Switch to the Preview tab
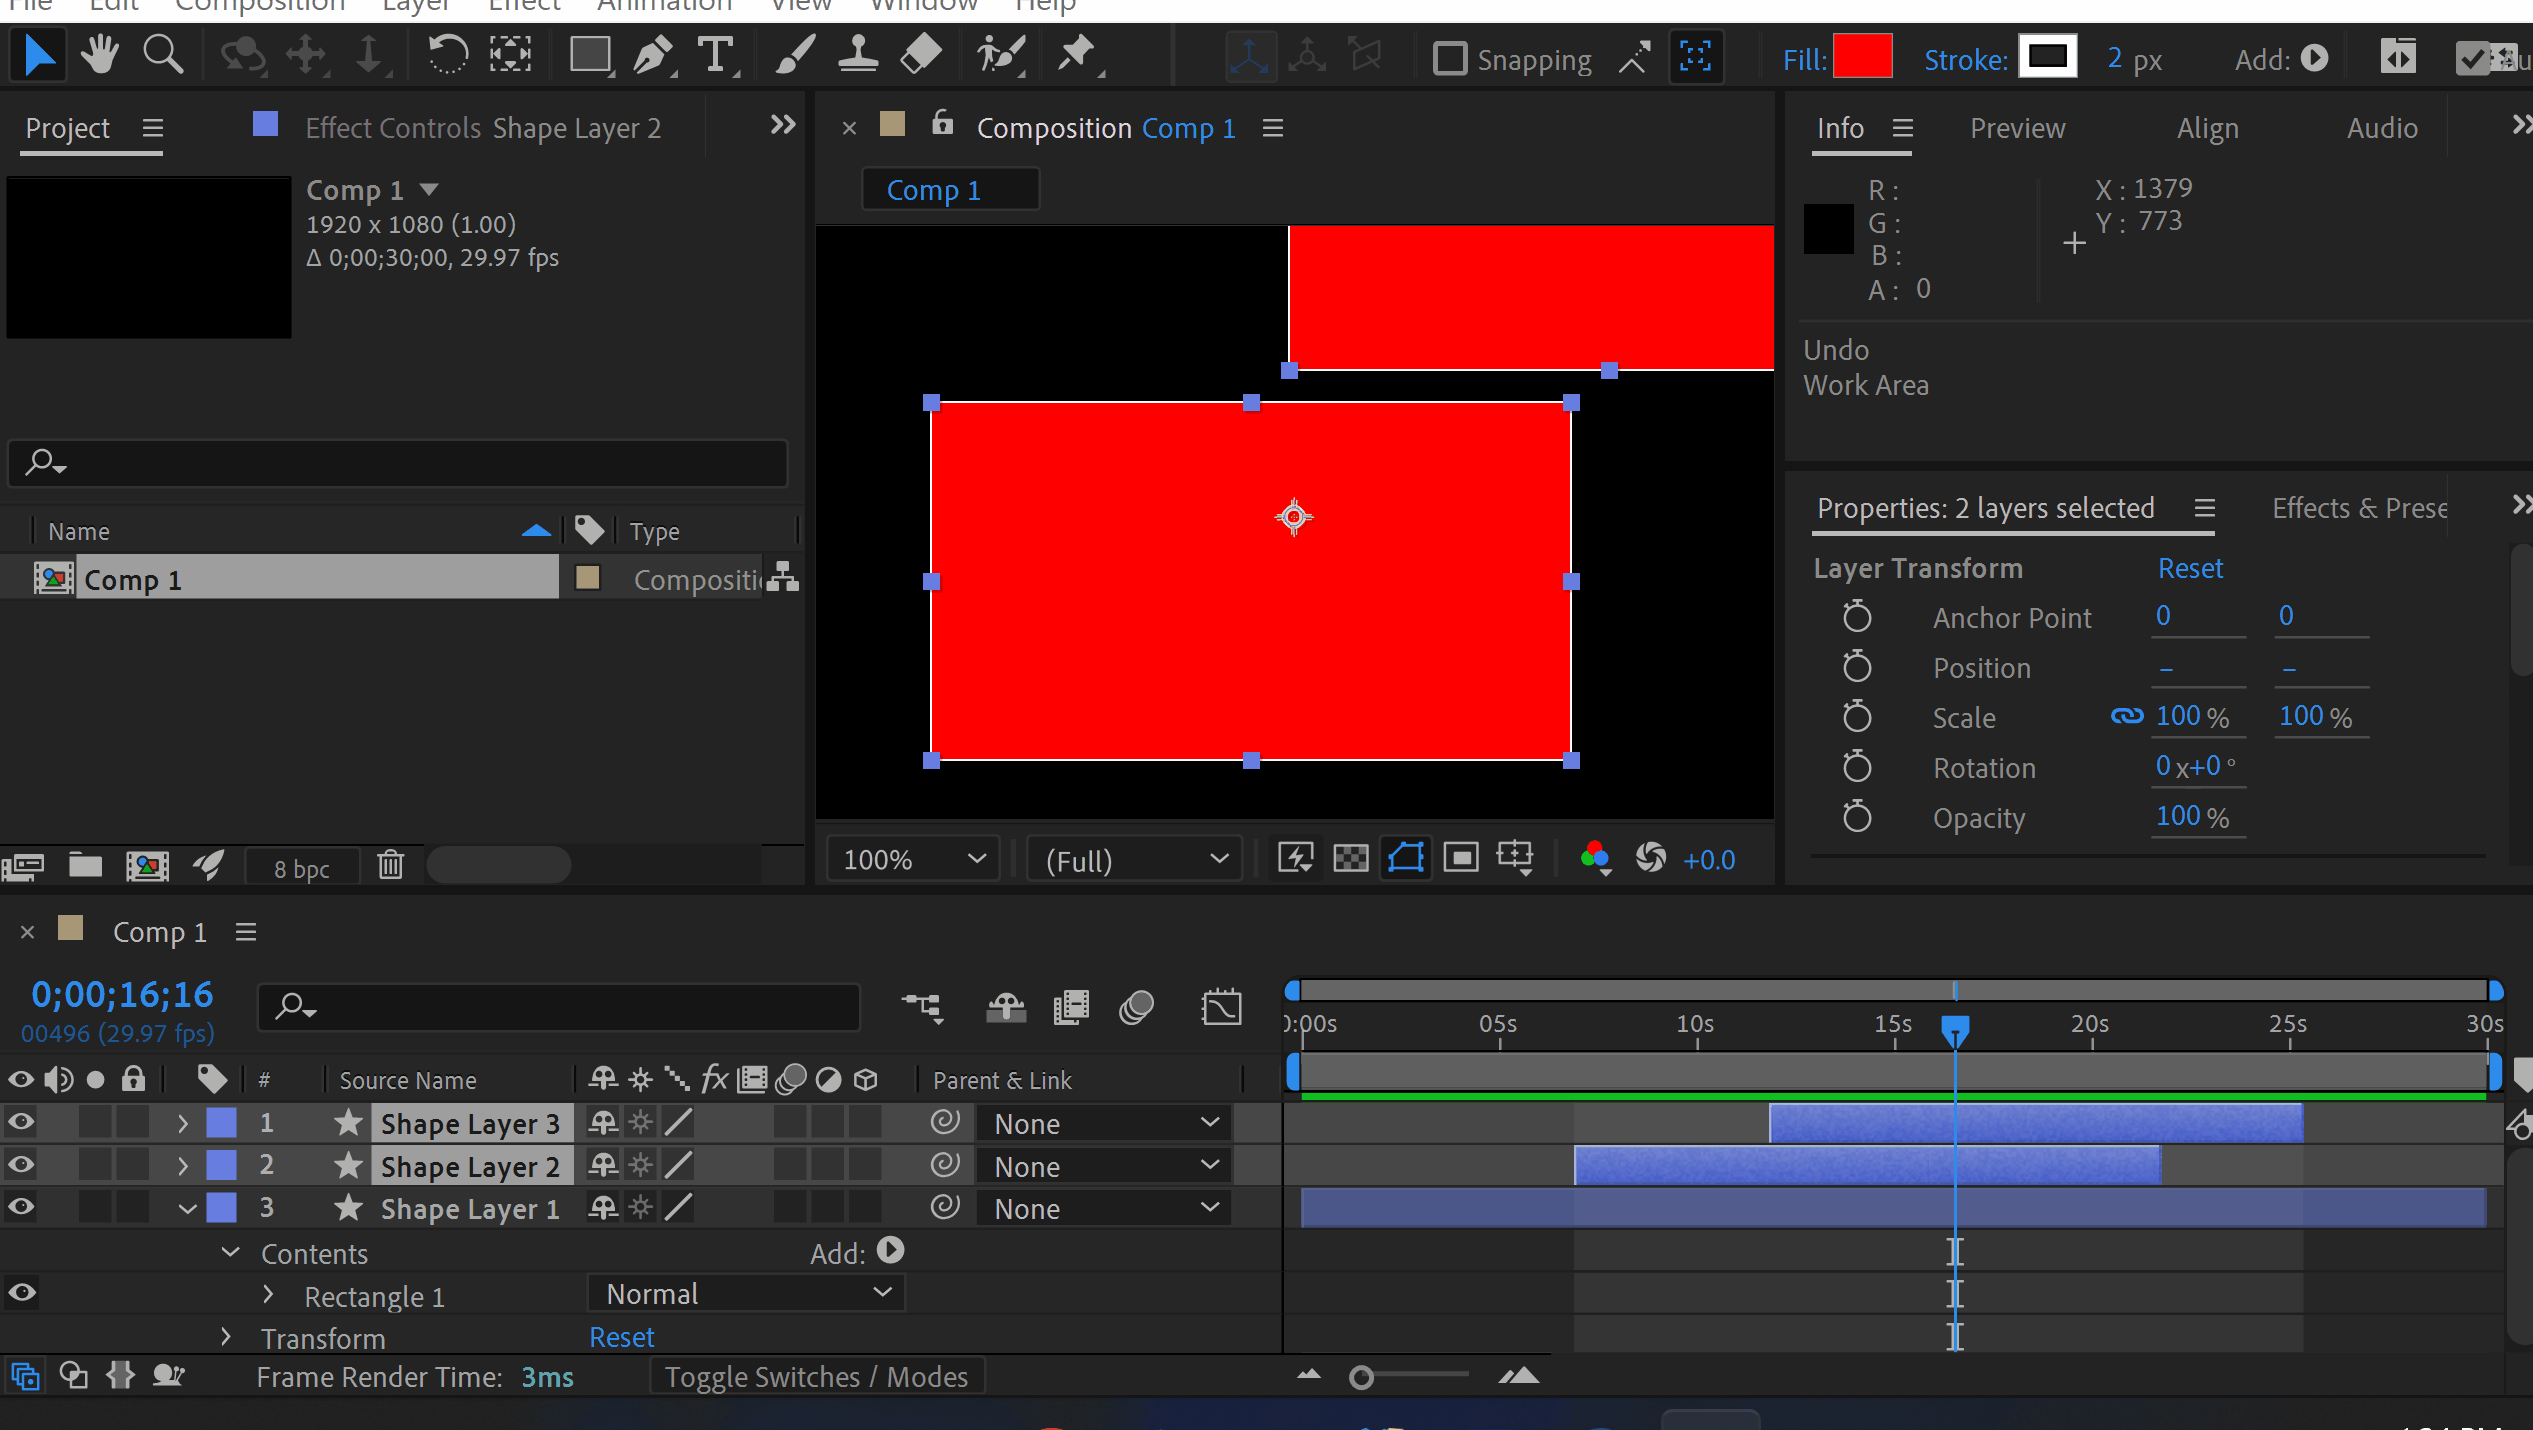The image size is (2533, 1430). (x=2016, y=128)
